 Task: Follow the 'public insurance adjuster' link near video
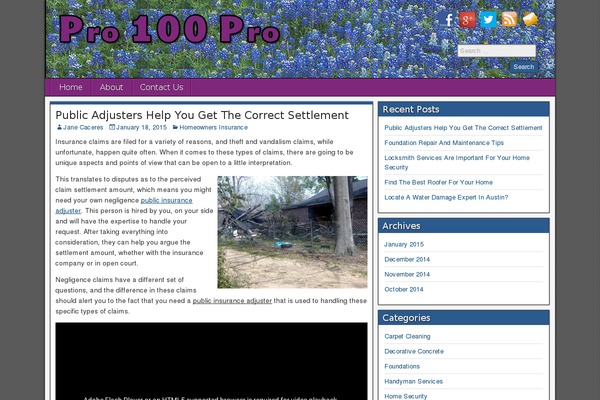[232, 301]
